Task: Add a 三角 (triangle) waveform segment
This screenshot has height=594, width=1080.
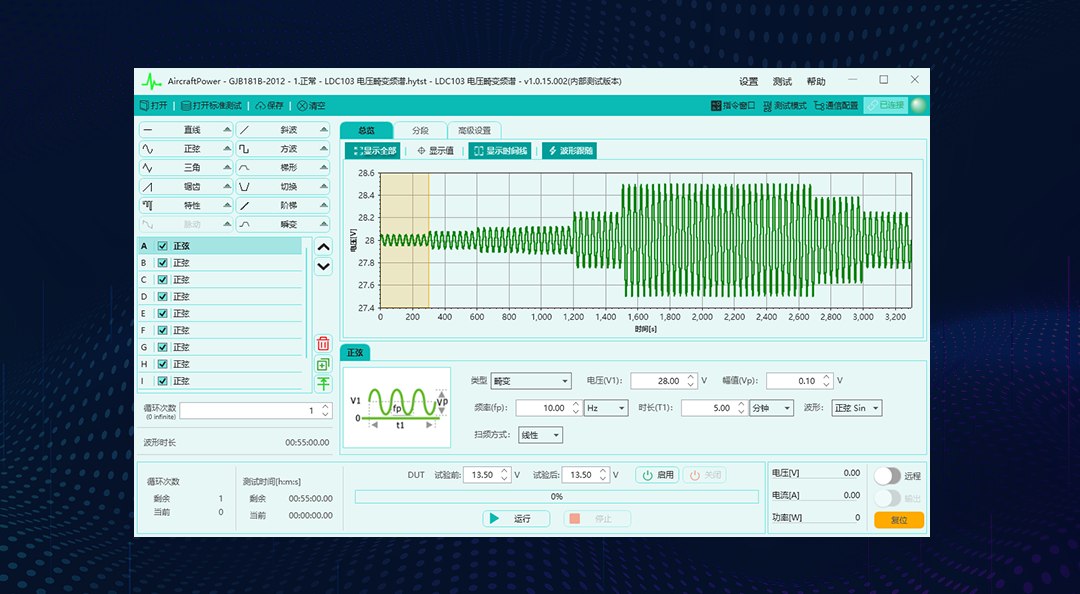Action: (186, 167)
